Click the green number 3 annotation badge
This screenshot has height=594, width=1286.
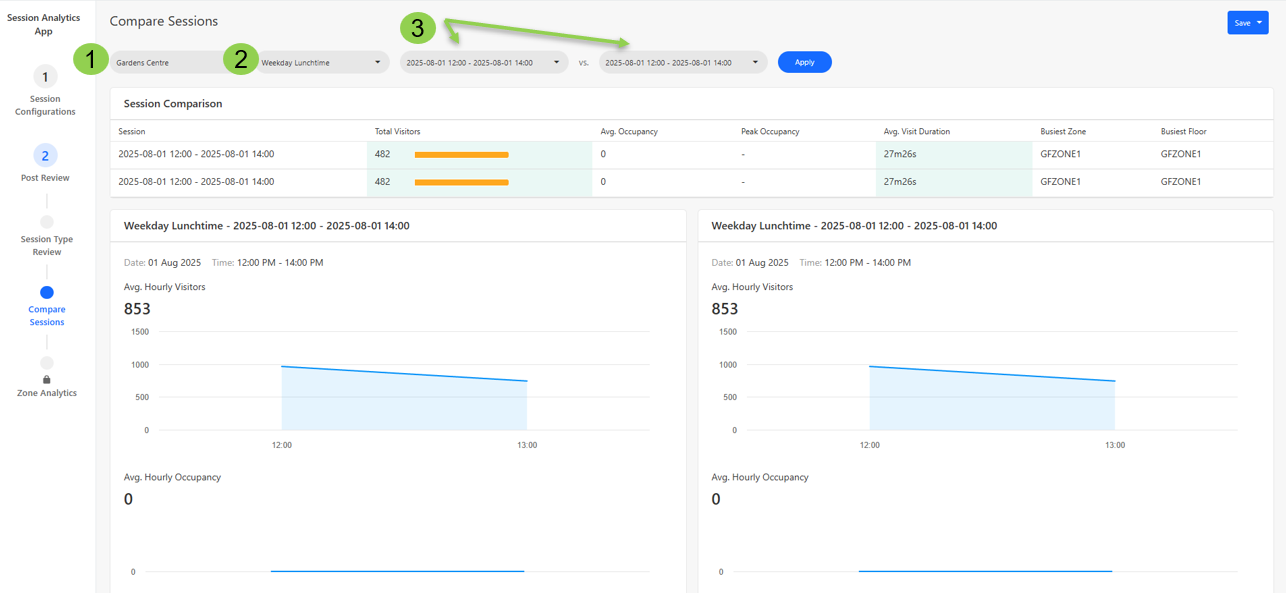418,29
